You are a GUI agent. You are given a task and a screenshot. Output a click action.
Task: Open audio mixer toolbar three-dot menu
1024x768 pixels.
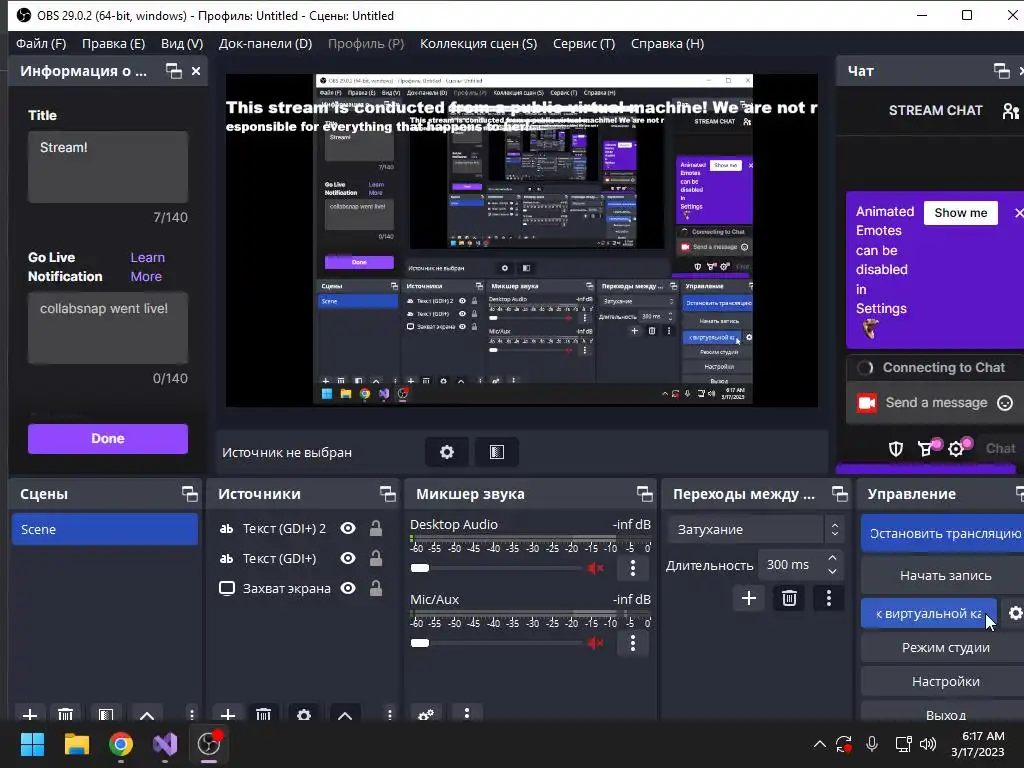466,713
